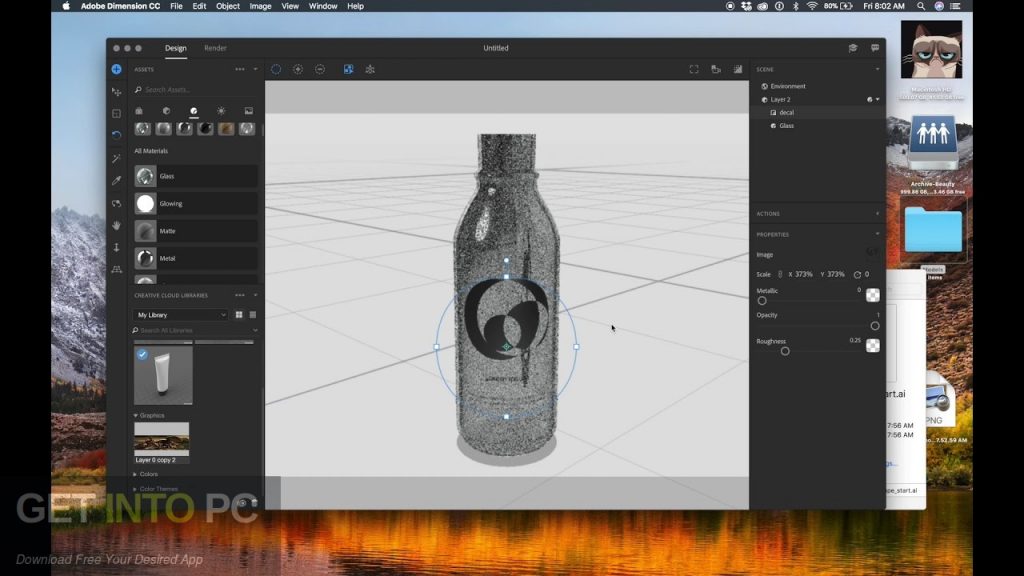Filter assets by Images icon
The height and width of the screenshot is (576, 1024).
tap(249, 111)
